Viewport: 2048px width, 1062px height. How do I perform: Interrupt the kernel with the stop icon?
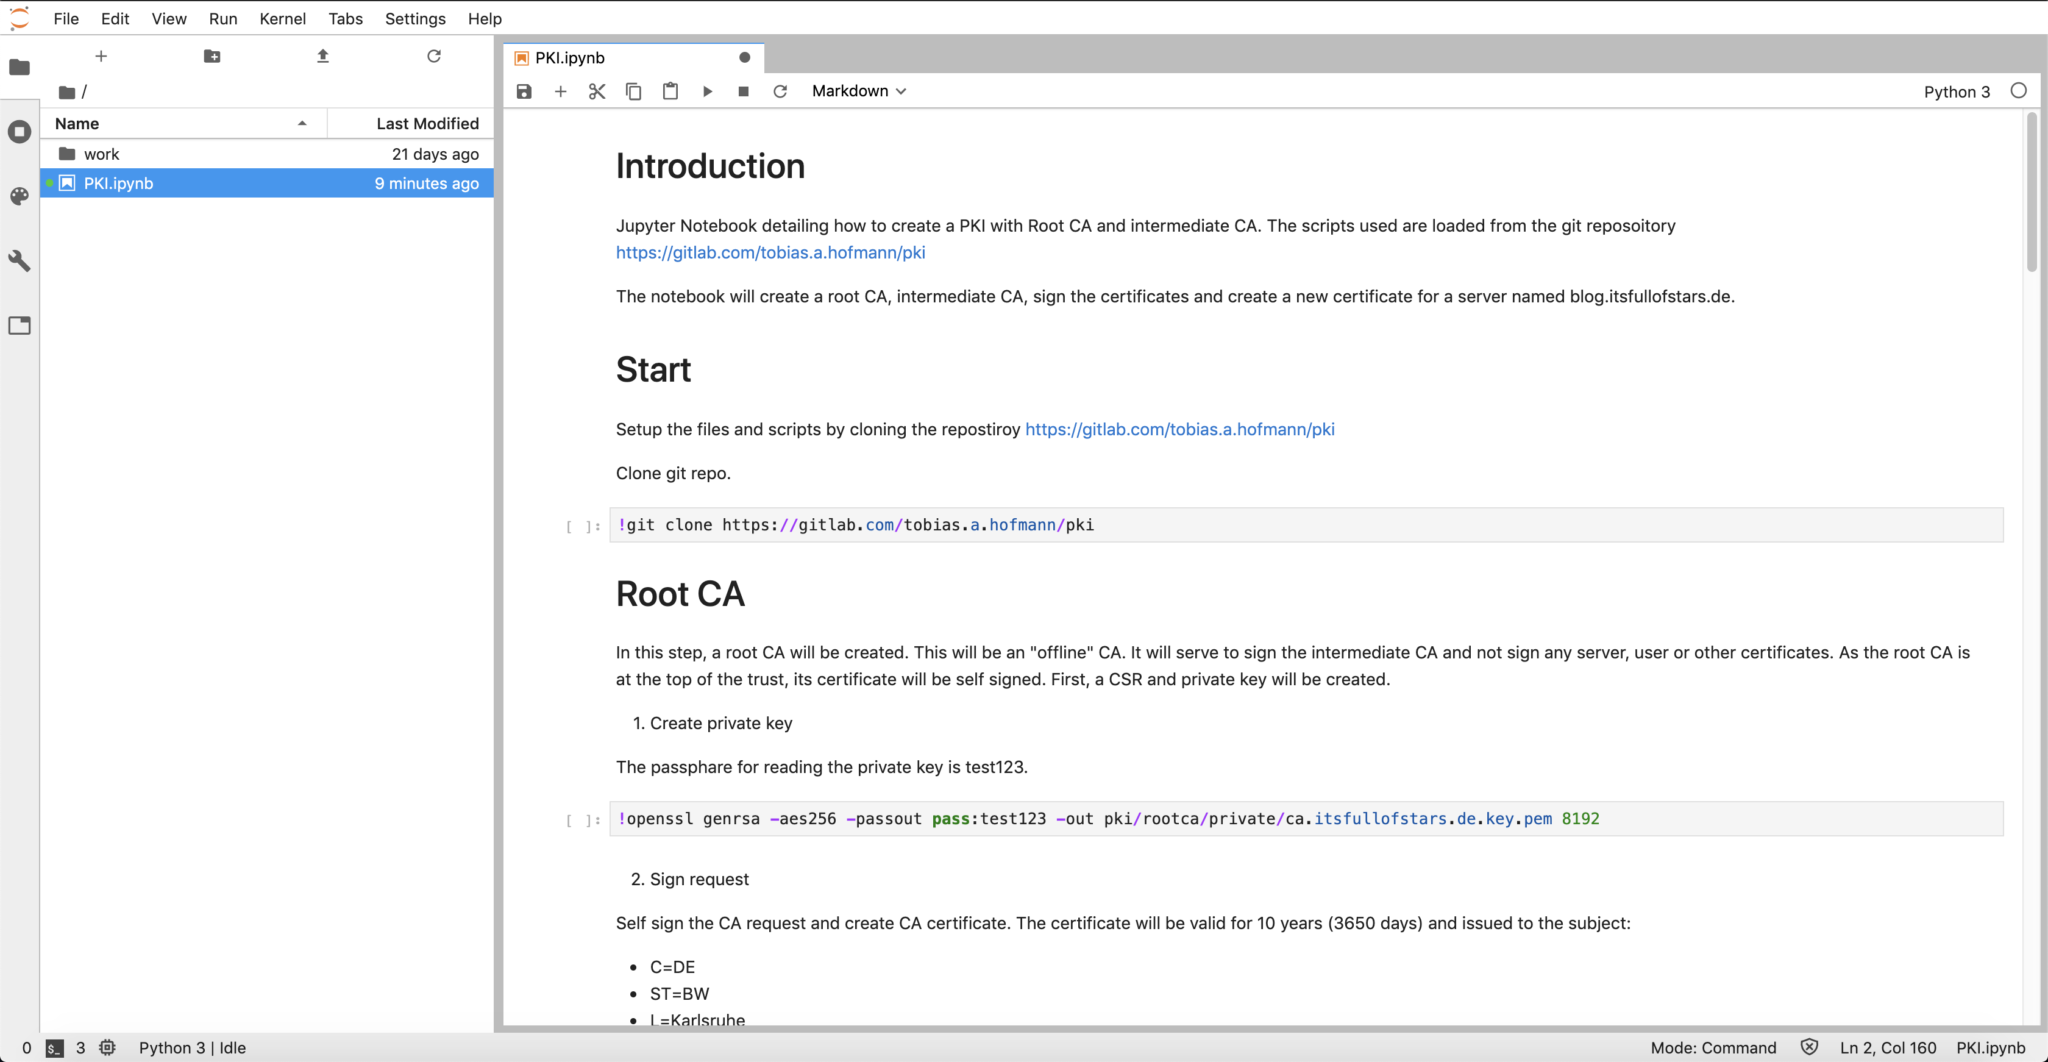743,91
